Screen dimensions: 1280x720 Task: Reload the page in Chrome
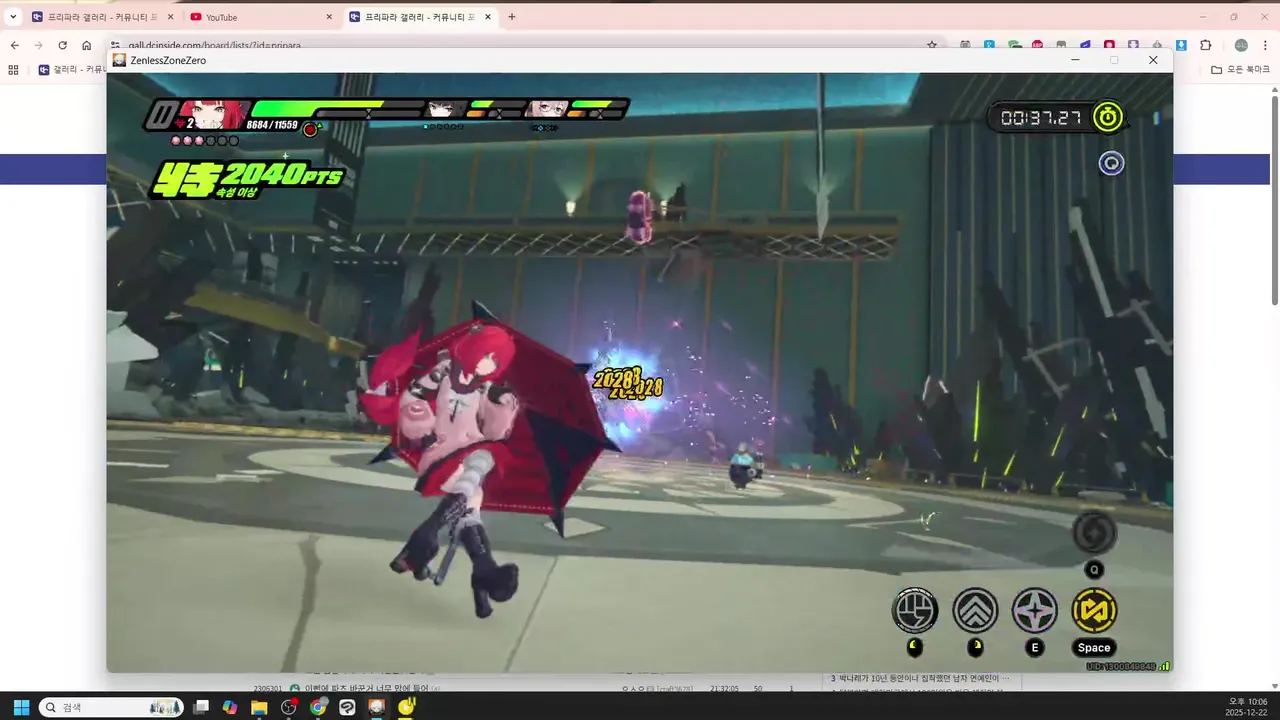(x=62, y=45)
